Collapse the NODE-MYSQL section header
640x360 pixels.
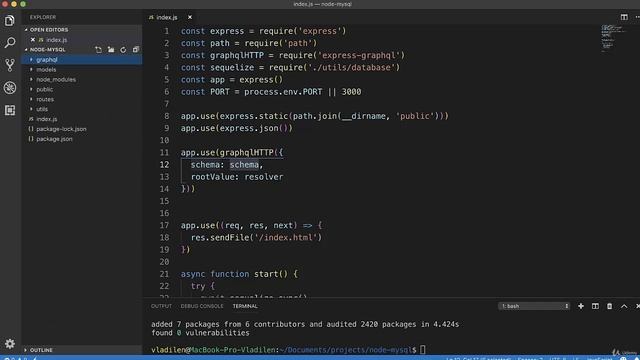click(x=48, y=49)
